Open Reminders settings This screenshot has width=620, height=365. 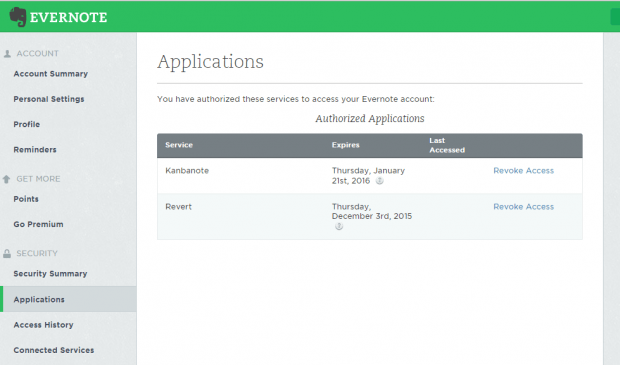[35, 149]
